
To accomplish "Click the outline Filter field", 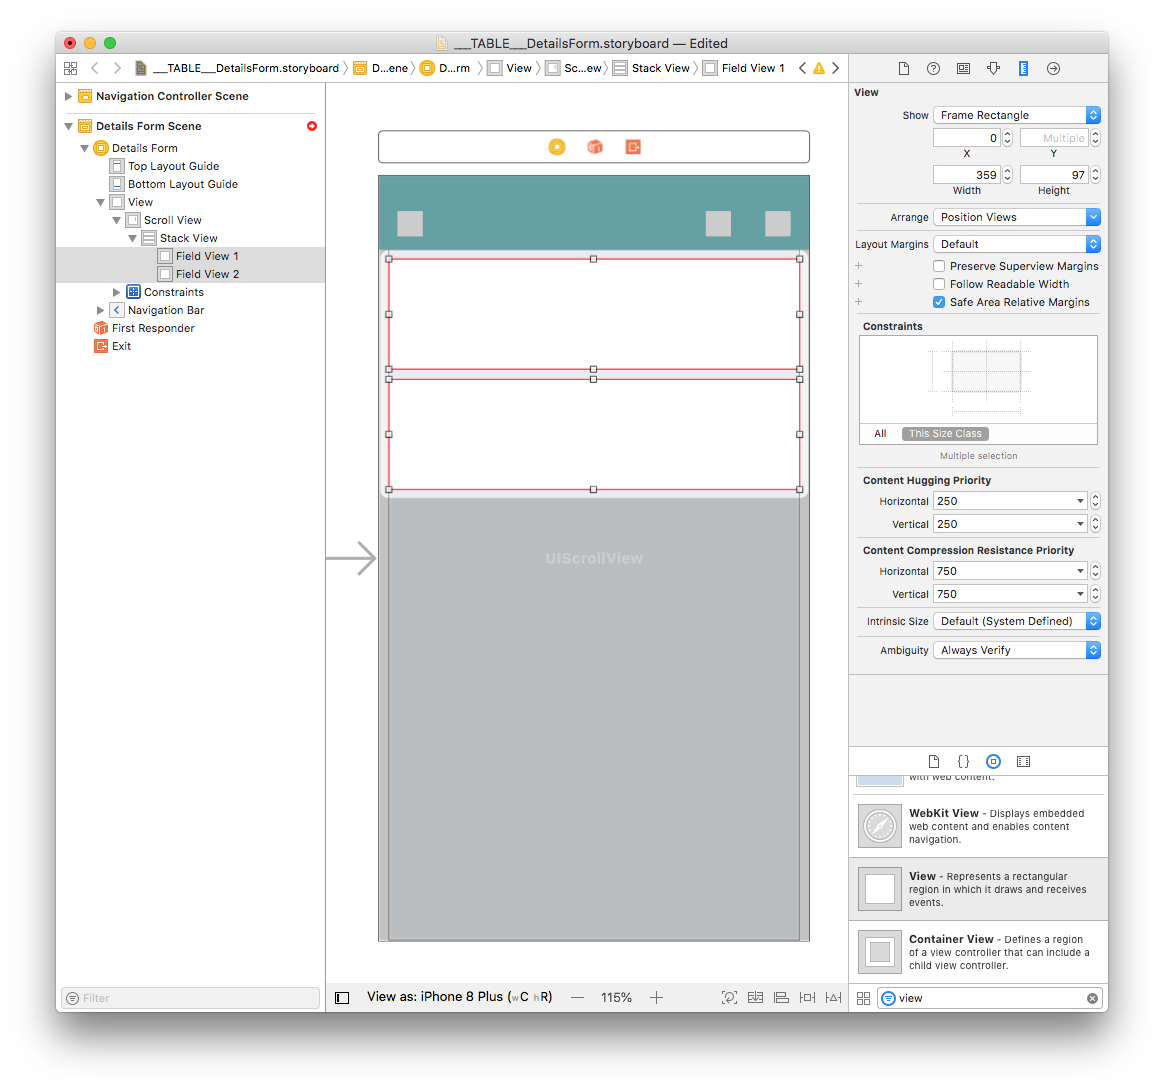I will [x=191, y=998].
